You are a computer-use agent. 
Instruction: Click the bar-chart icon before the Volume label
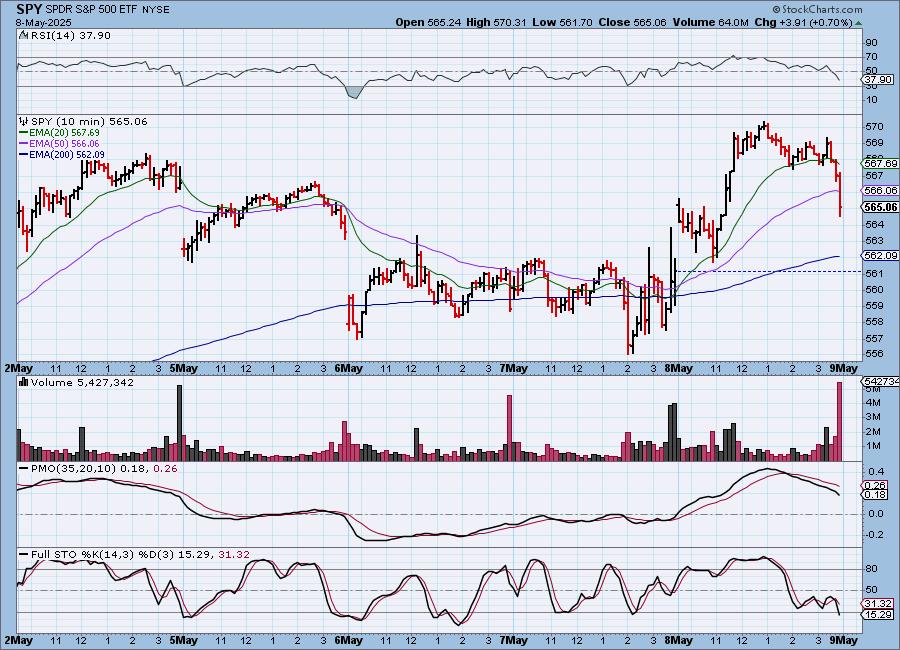click(x=24, y=382)
